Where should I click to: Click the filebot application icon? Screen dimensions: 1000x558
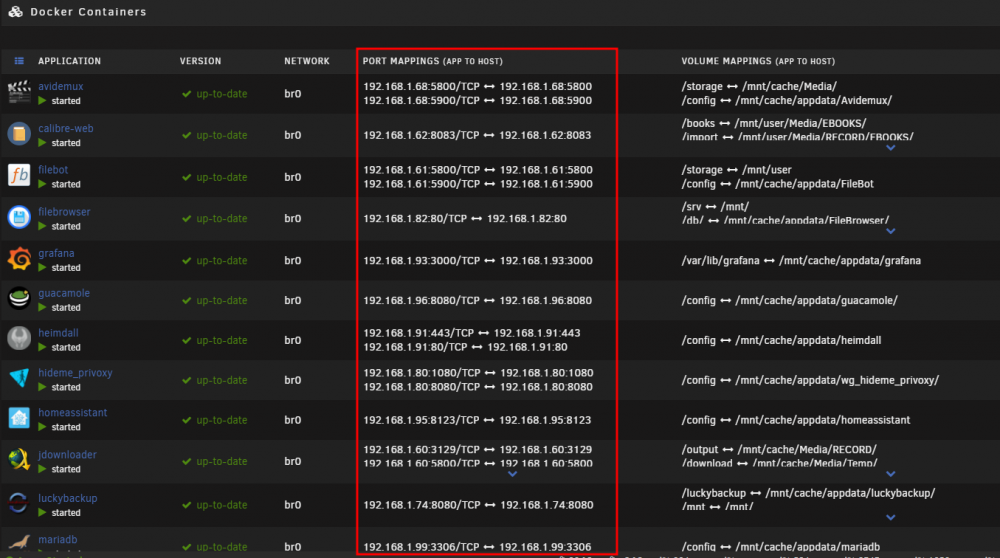tap(19, 175)
